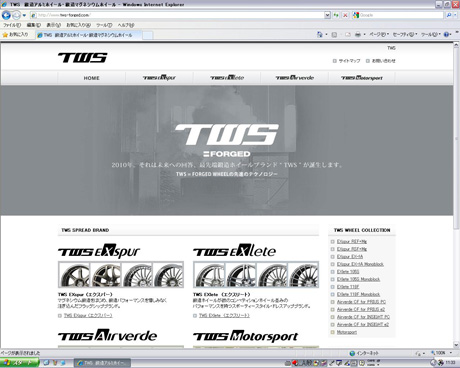This screenshot has height=368, width=460.
Task: Open the EXlete 118F Monoblock link
Action: tap(358, 294)
